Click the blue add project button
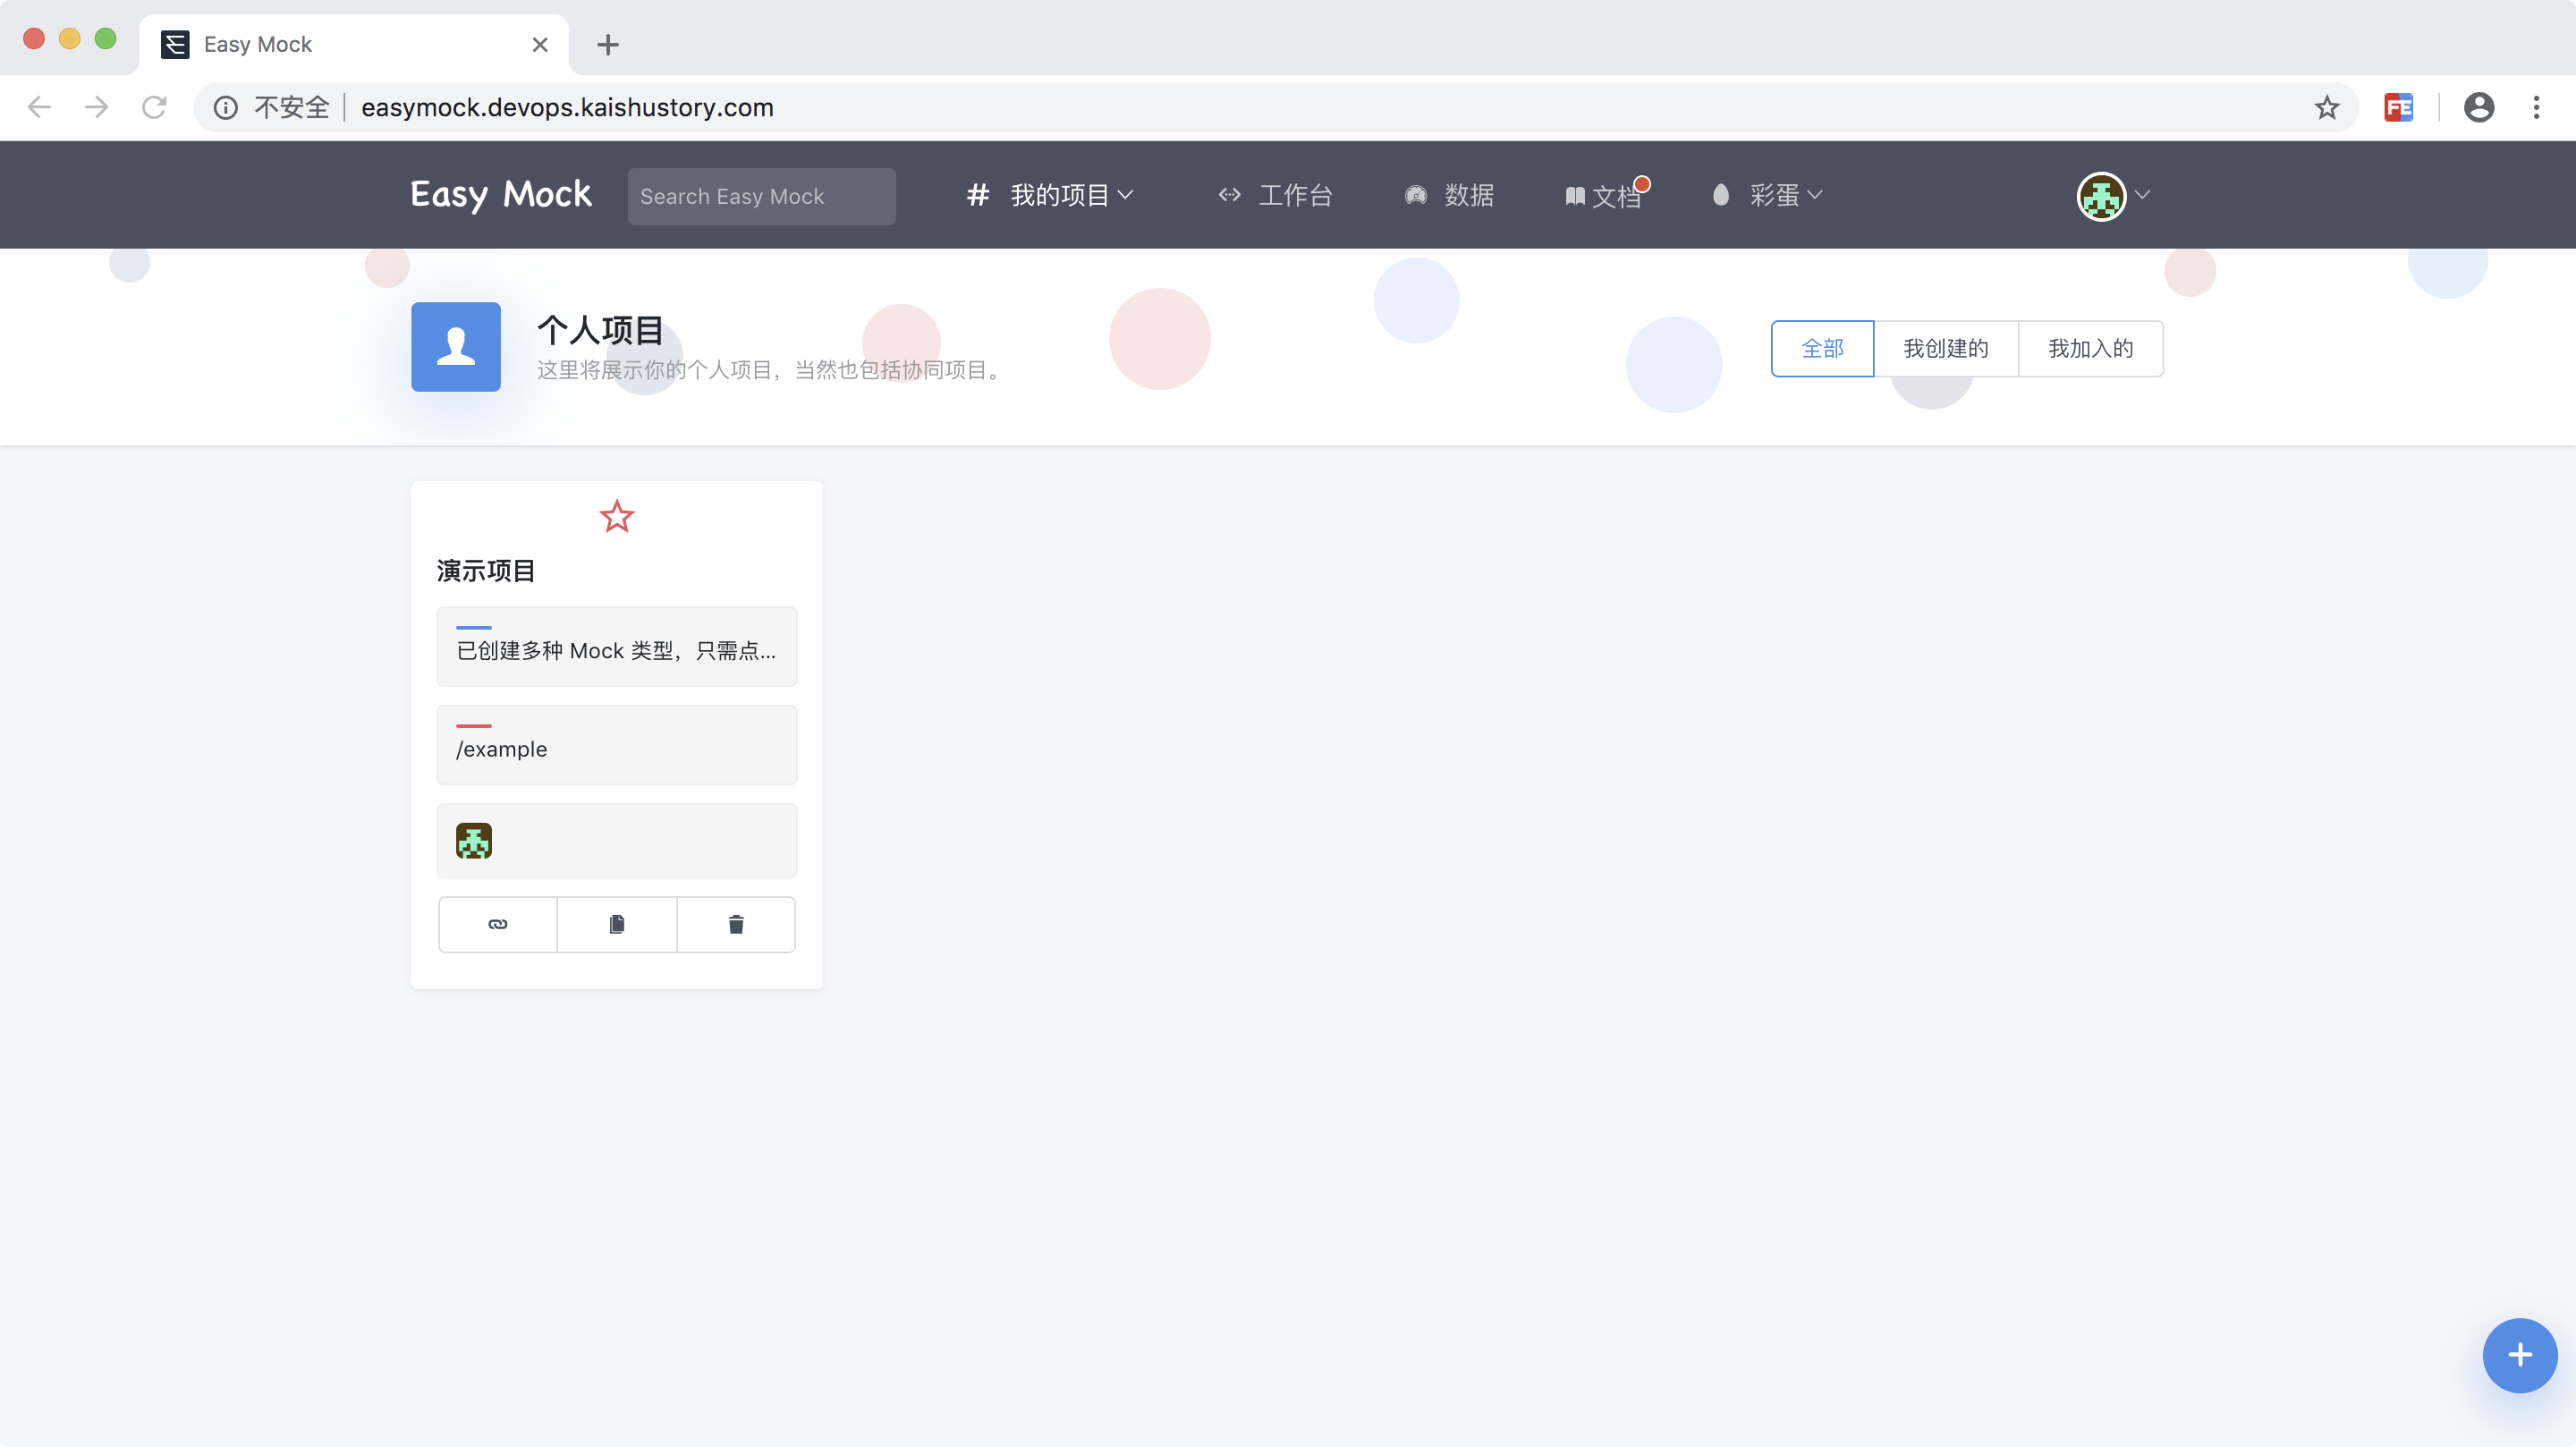The height and width of the screenshot is (1447, 2576). tap(2520, 1356)
